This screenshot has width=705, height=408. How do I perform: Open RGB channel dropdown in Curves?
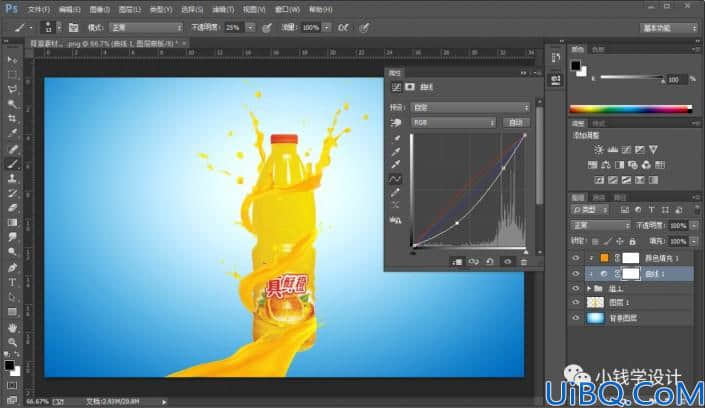tap(453, 122)
